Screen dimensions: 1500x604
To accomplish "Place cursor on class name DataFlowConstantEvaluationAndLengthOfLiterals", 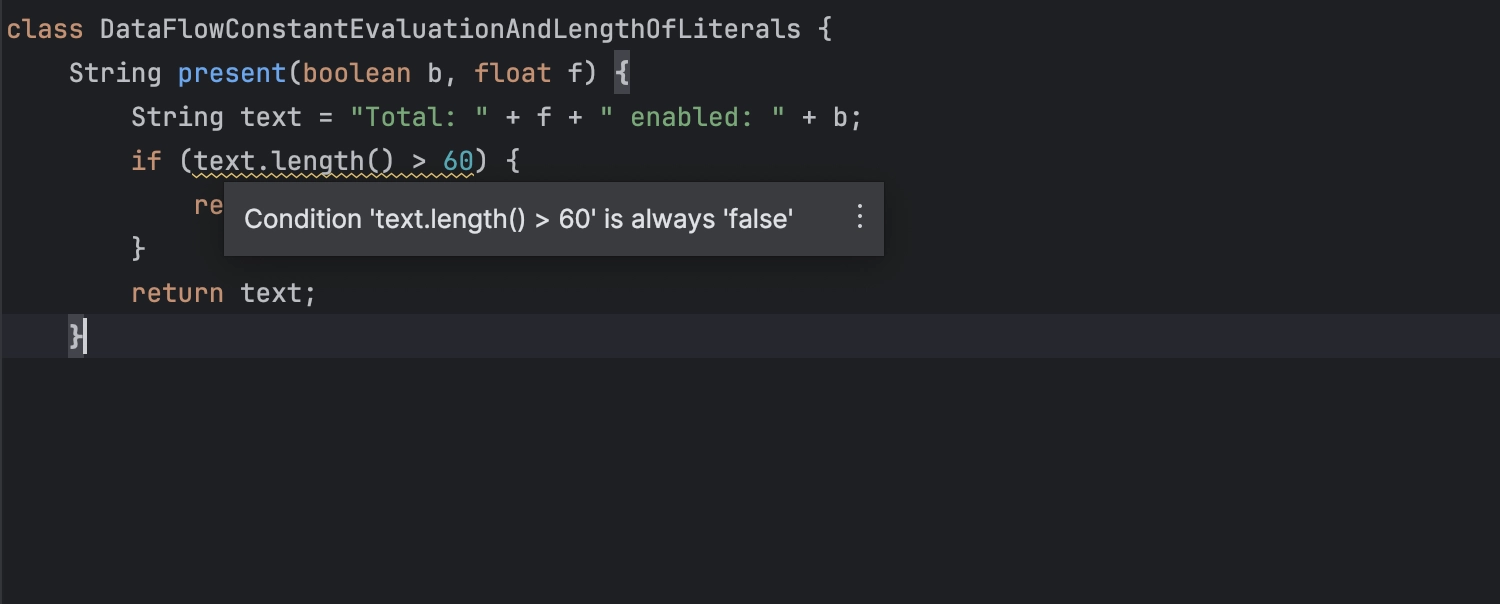I will (x=450, y=29).
